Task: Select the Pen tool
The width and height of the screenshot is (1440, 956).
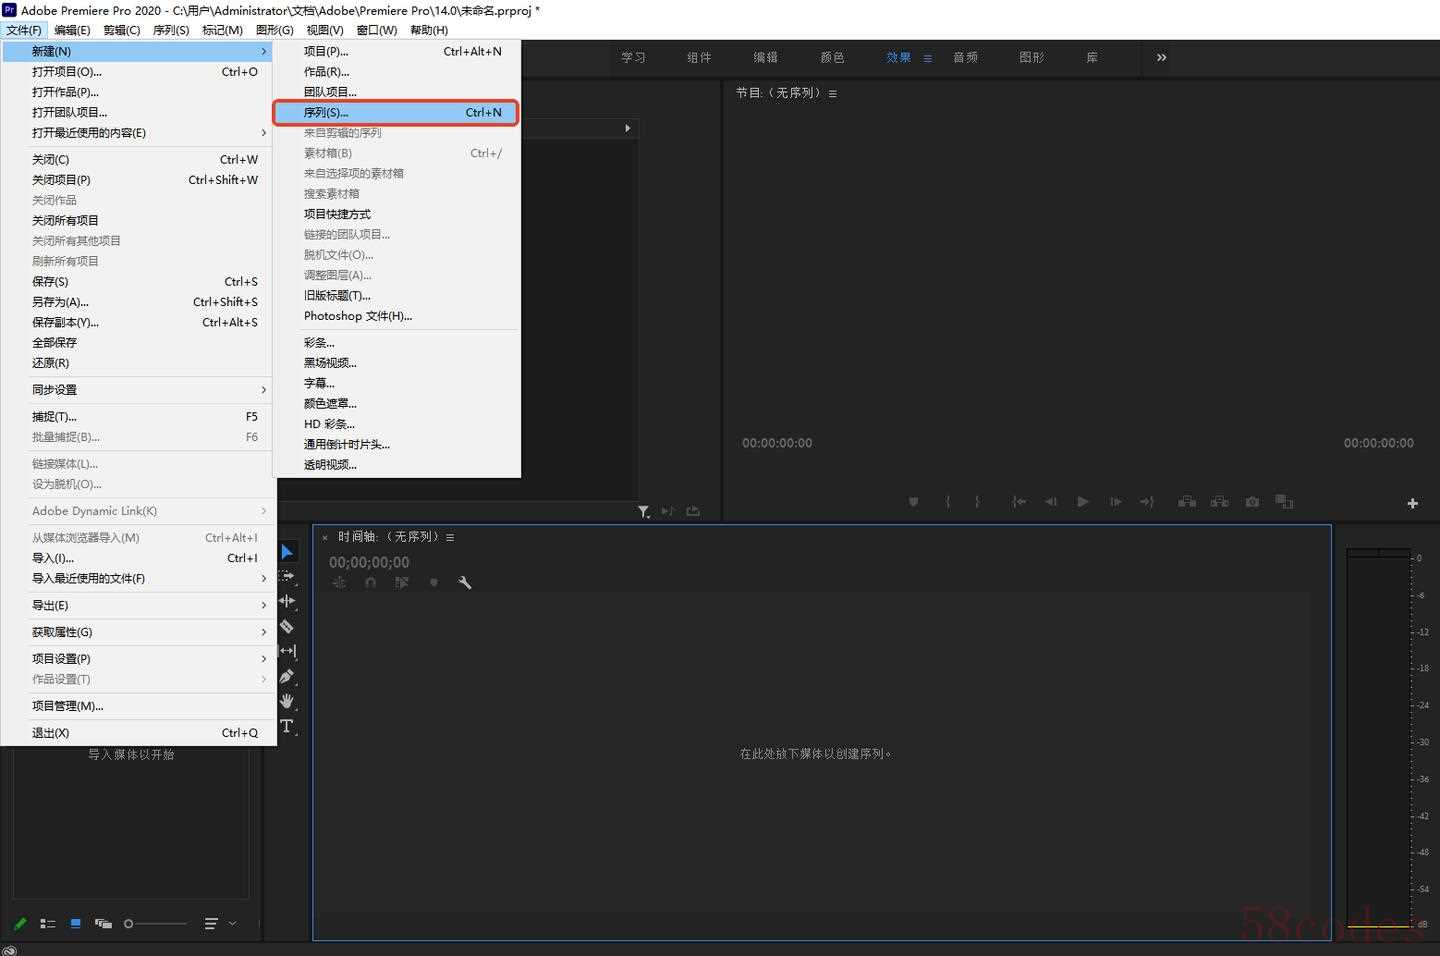Action: tap(287, 676)
